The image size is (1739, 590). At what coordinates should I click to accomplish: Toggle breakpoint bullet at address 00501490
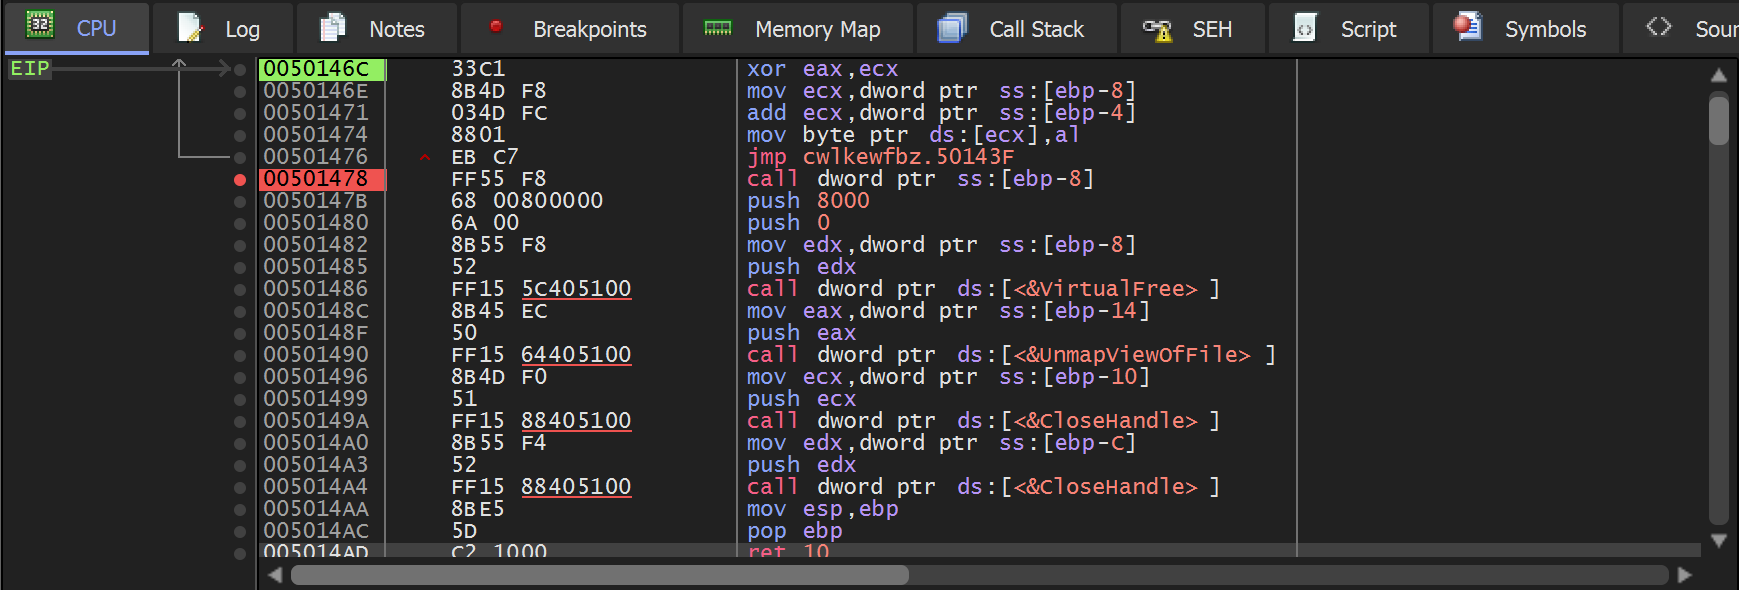pyautogui.click(x=240, y=356)
